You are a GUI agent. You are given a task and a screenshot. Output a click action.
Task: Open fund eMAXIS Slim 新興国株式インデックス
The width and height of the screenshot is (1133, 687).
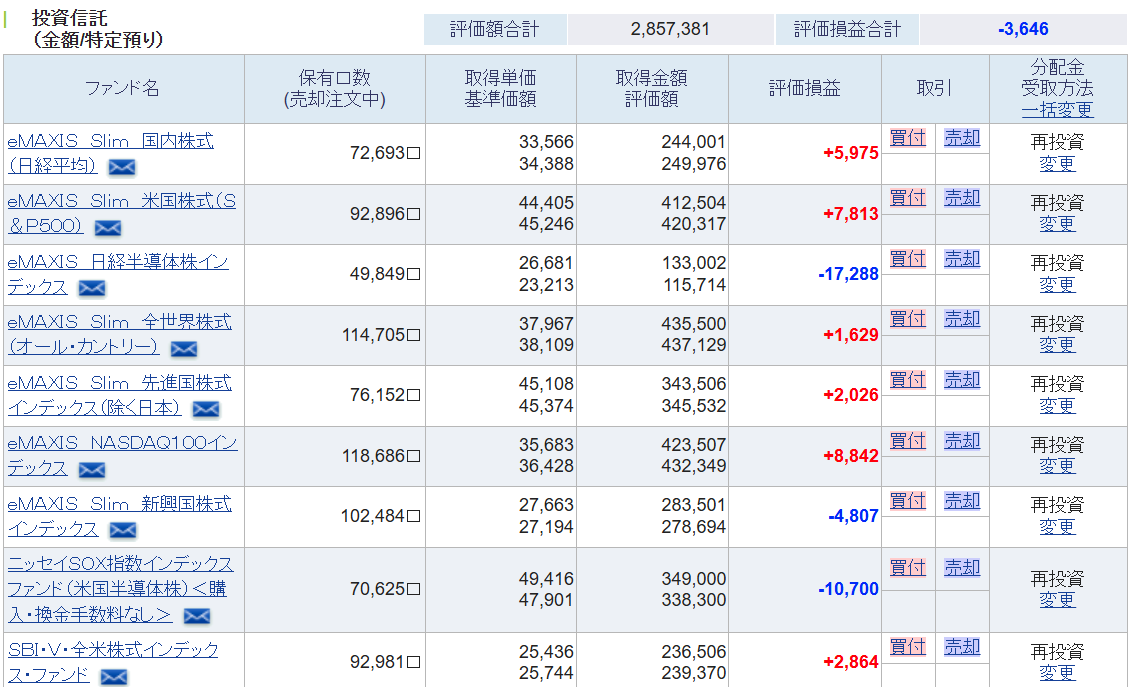(x=119, y=516)
